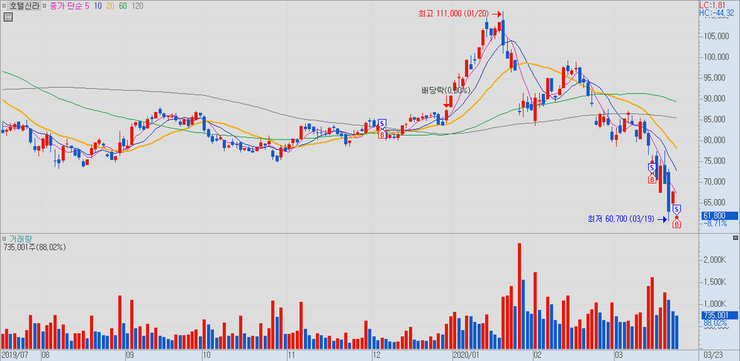The image size is (740, 361).
Task: Click the red down arrow under 배당락
Action: pyautogui.click(x=446, y=101)
